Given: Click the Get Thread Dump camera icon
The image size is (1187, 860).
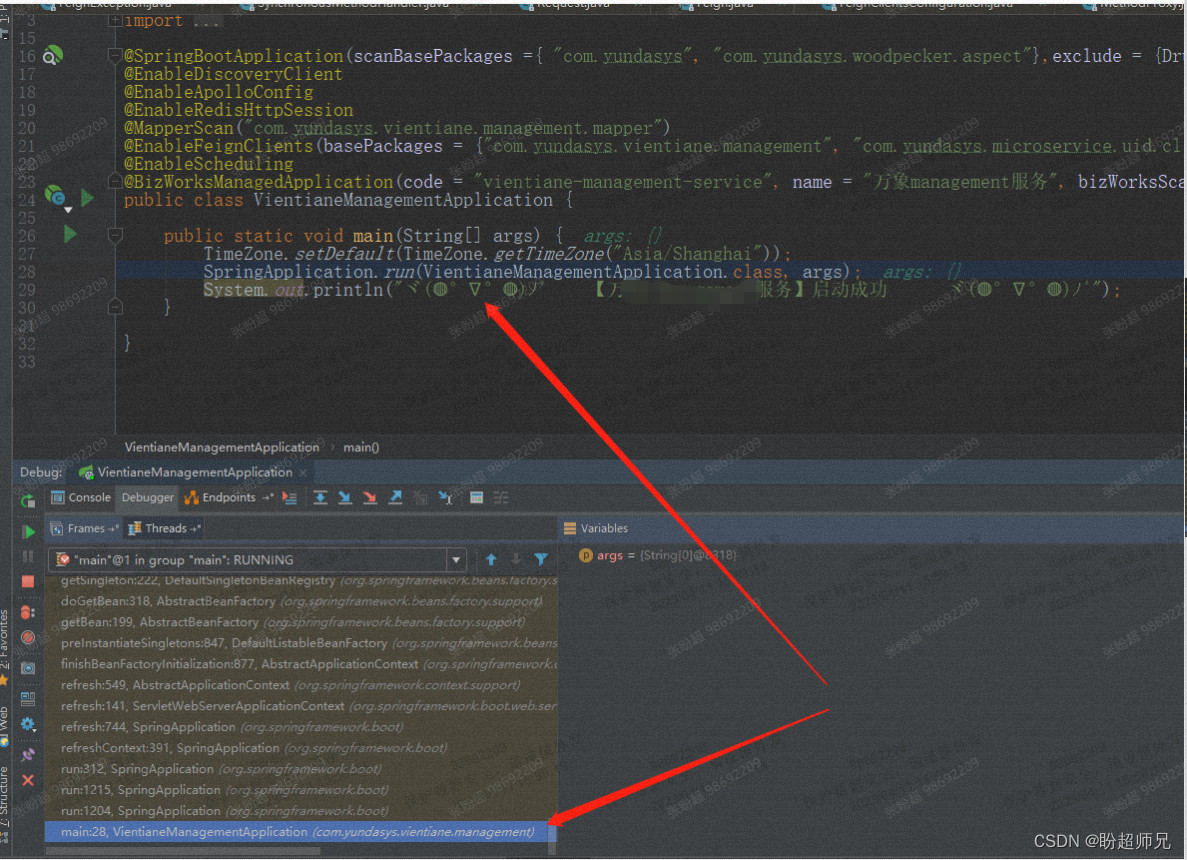Looking at the screenshot, I should [28, 668].
